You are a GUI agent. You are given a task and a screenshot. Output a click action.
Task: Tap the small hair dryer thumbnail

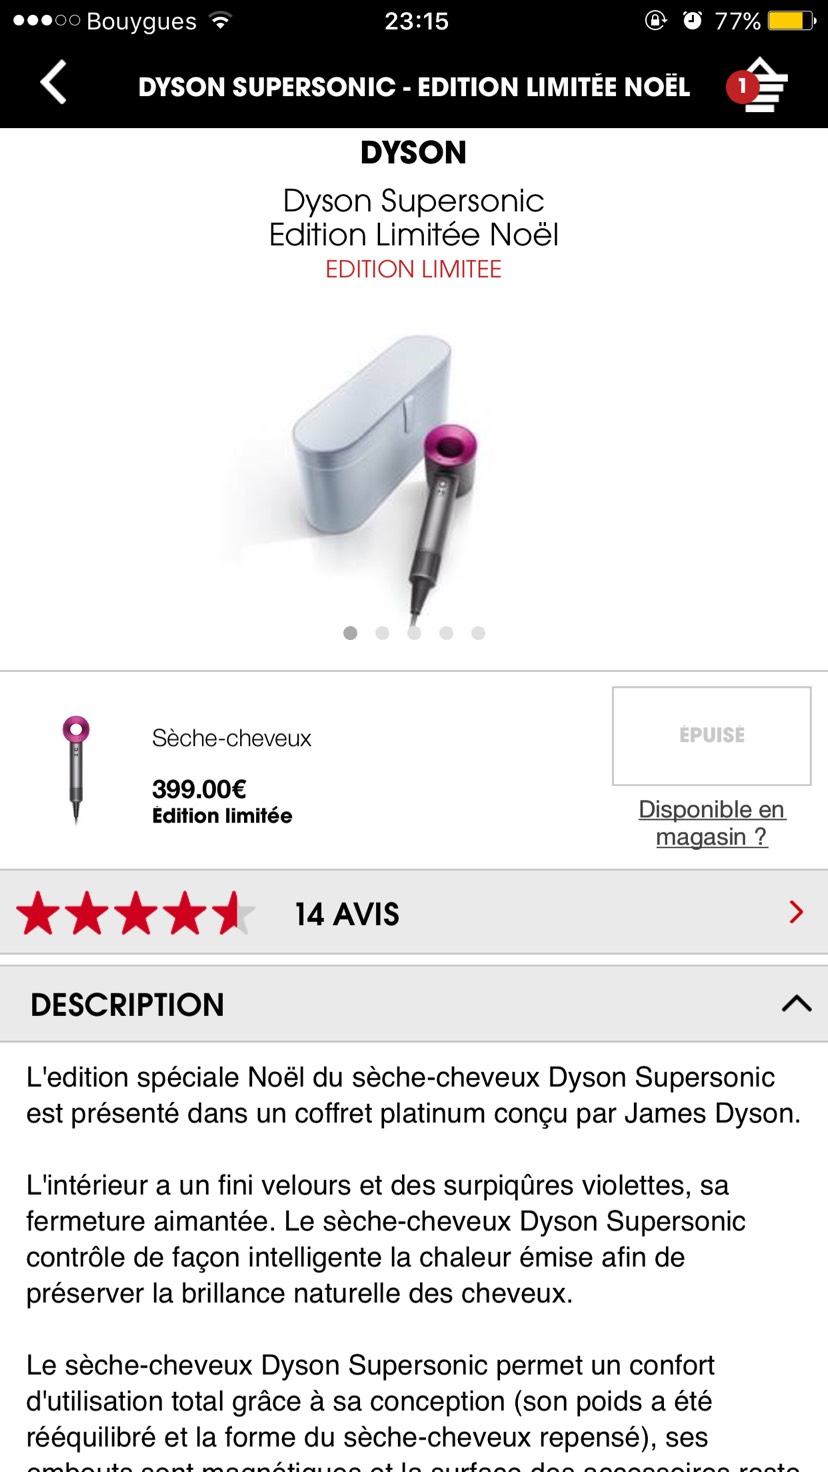[76, 769]
